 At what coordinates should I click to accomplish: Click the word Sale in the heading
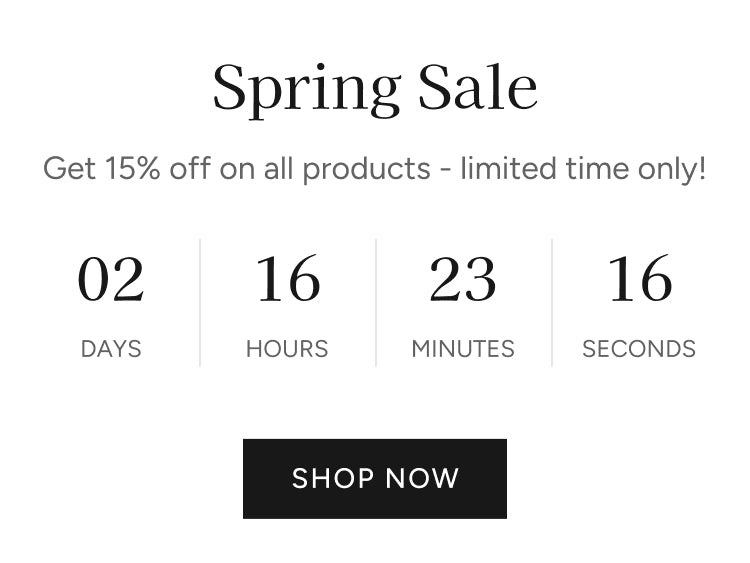tap(477, 86)
